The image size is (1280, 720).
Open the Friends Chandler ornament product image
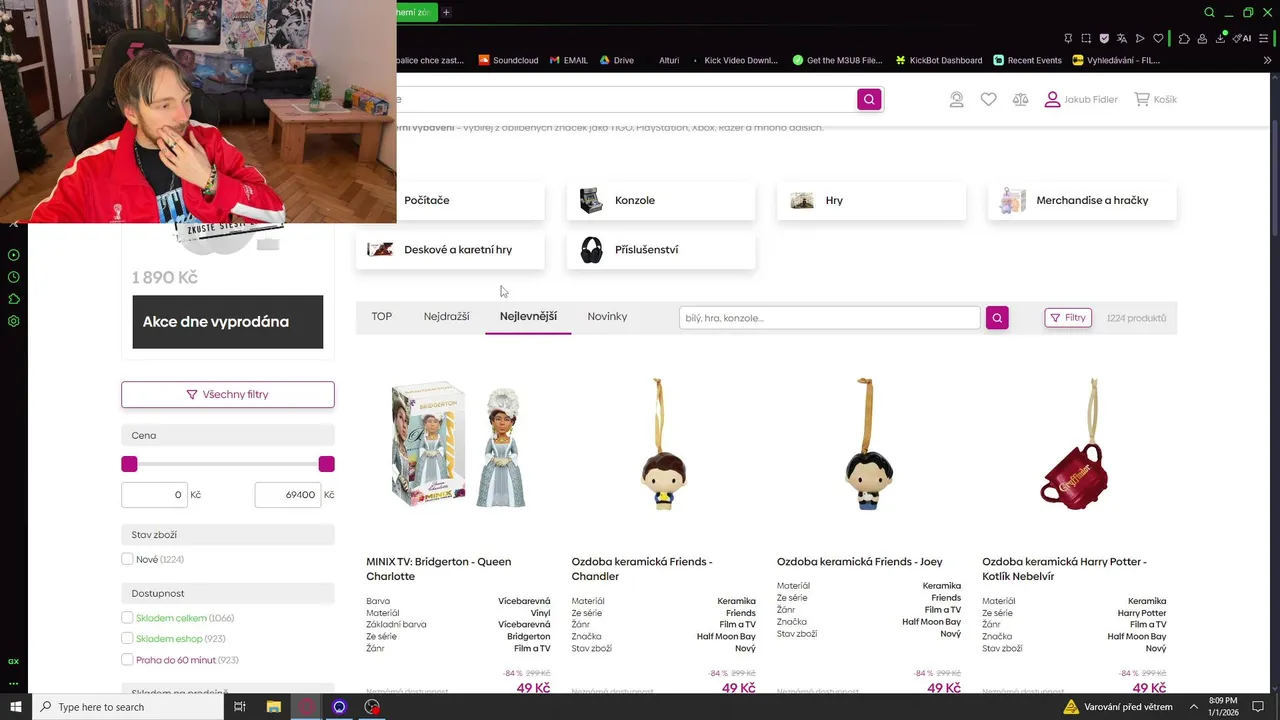point(663,446)
